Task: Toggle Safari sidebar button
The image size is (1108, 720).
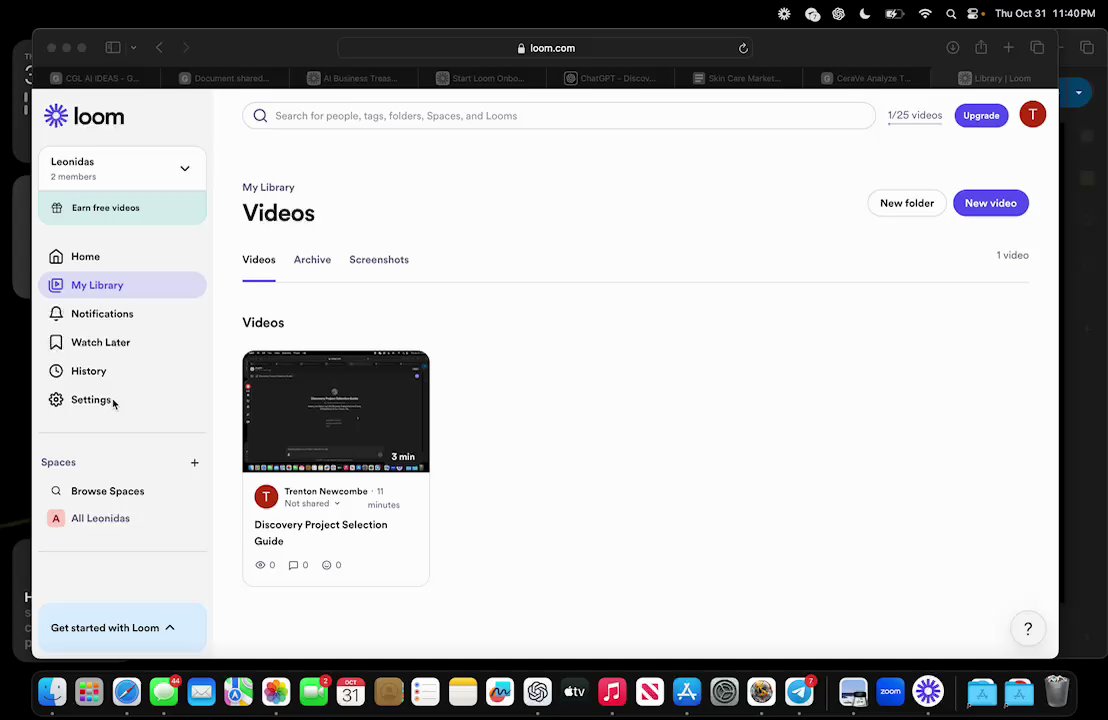Action: [113, 47]
